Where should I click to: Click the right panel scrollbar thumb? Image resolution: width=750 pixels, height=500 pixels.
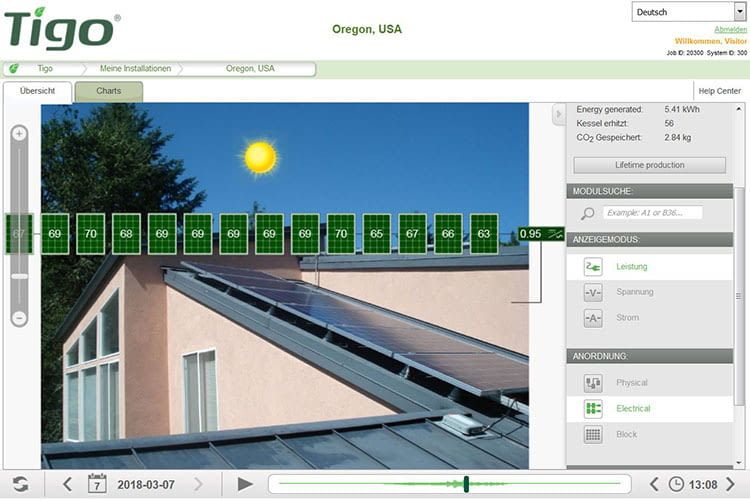tap(739, 296)
